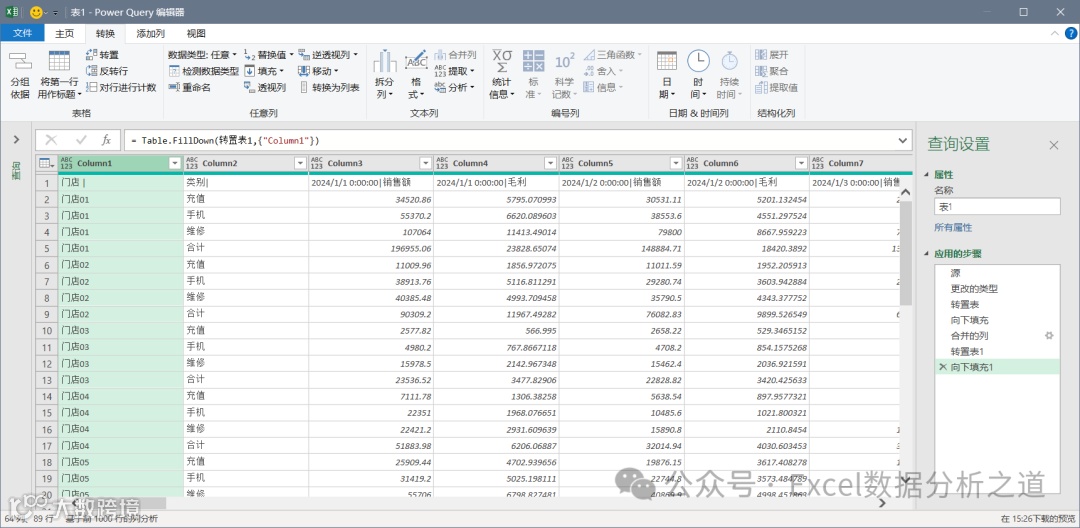Expand the formula bar with chevron

pyautogui.click(x=903, y=140)
